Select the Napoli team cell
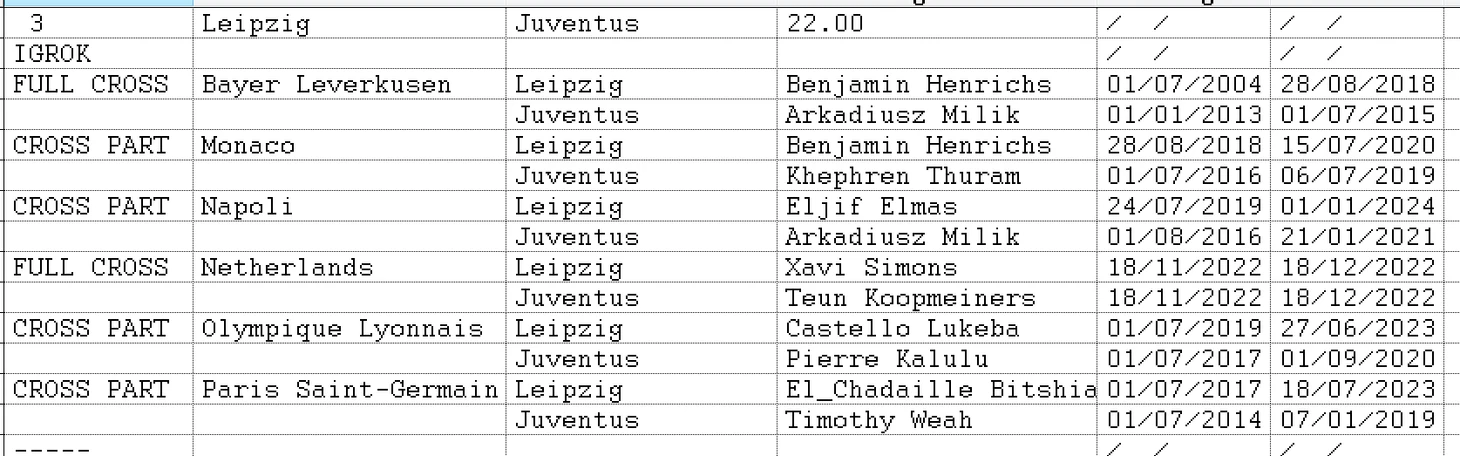The width and height of the screenshot is (1460, 456). click(349, 206)
